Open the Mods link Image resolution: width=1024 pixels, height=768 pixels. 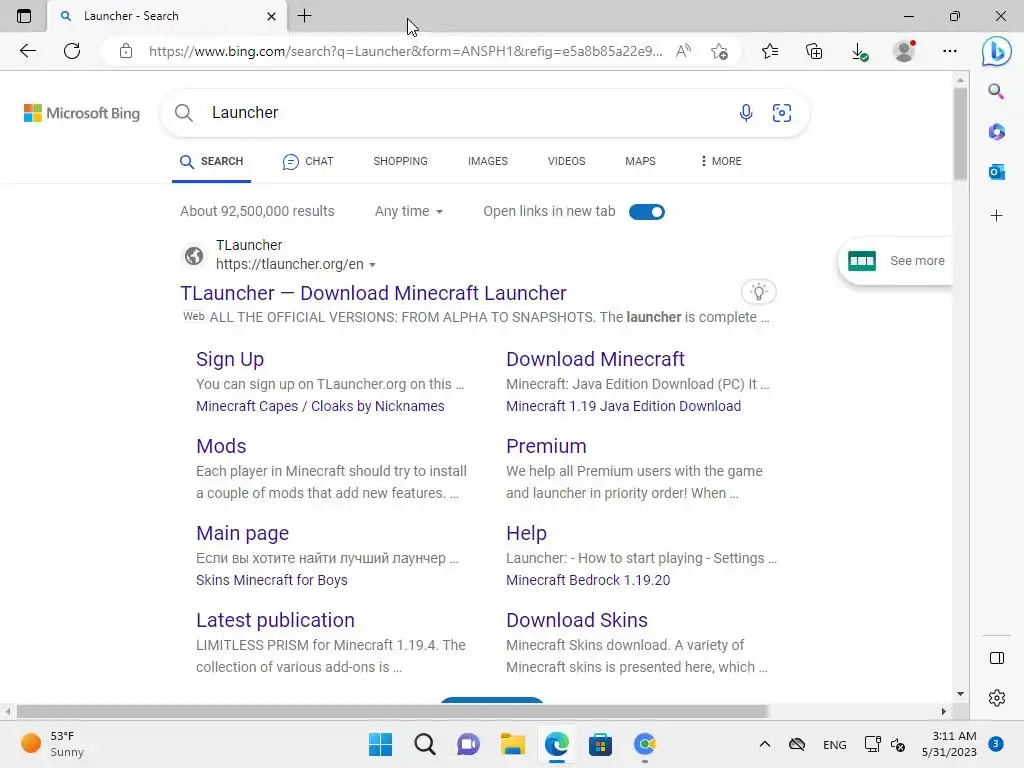(x=221, y=446)
